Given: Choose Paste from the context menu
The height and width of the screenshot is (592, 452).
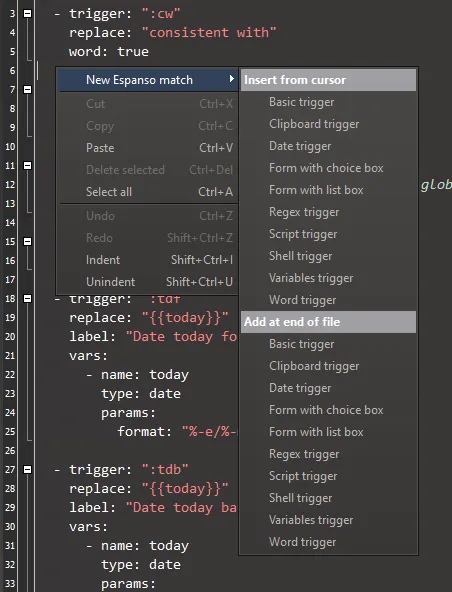Looking at the screenshot, I should [148, 148].
